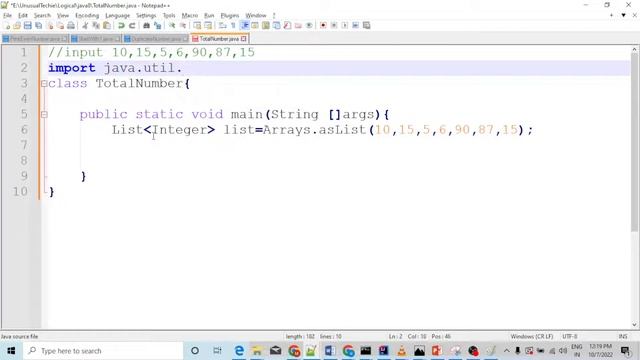Click Run Macro Multiple Times icon
The height and width of the screenshot is (360, 640).
356,25
